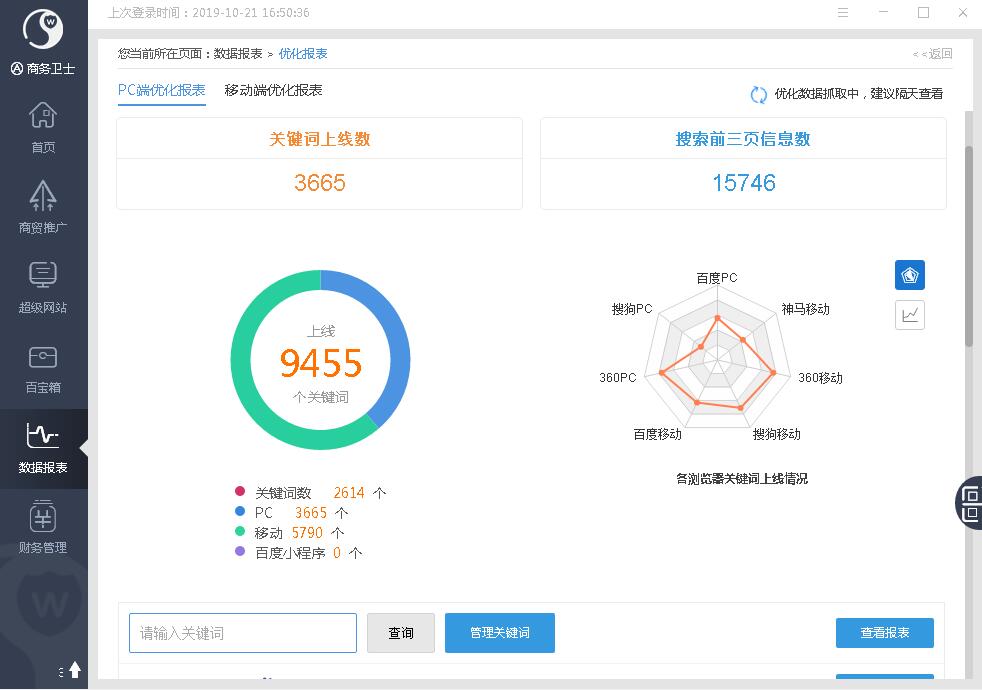The image size is (982, 690).
Task: Click the keyword input field
Action: click(243, 633)
